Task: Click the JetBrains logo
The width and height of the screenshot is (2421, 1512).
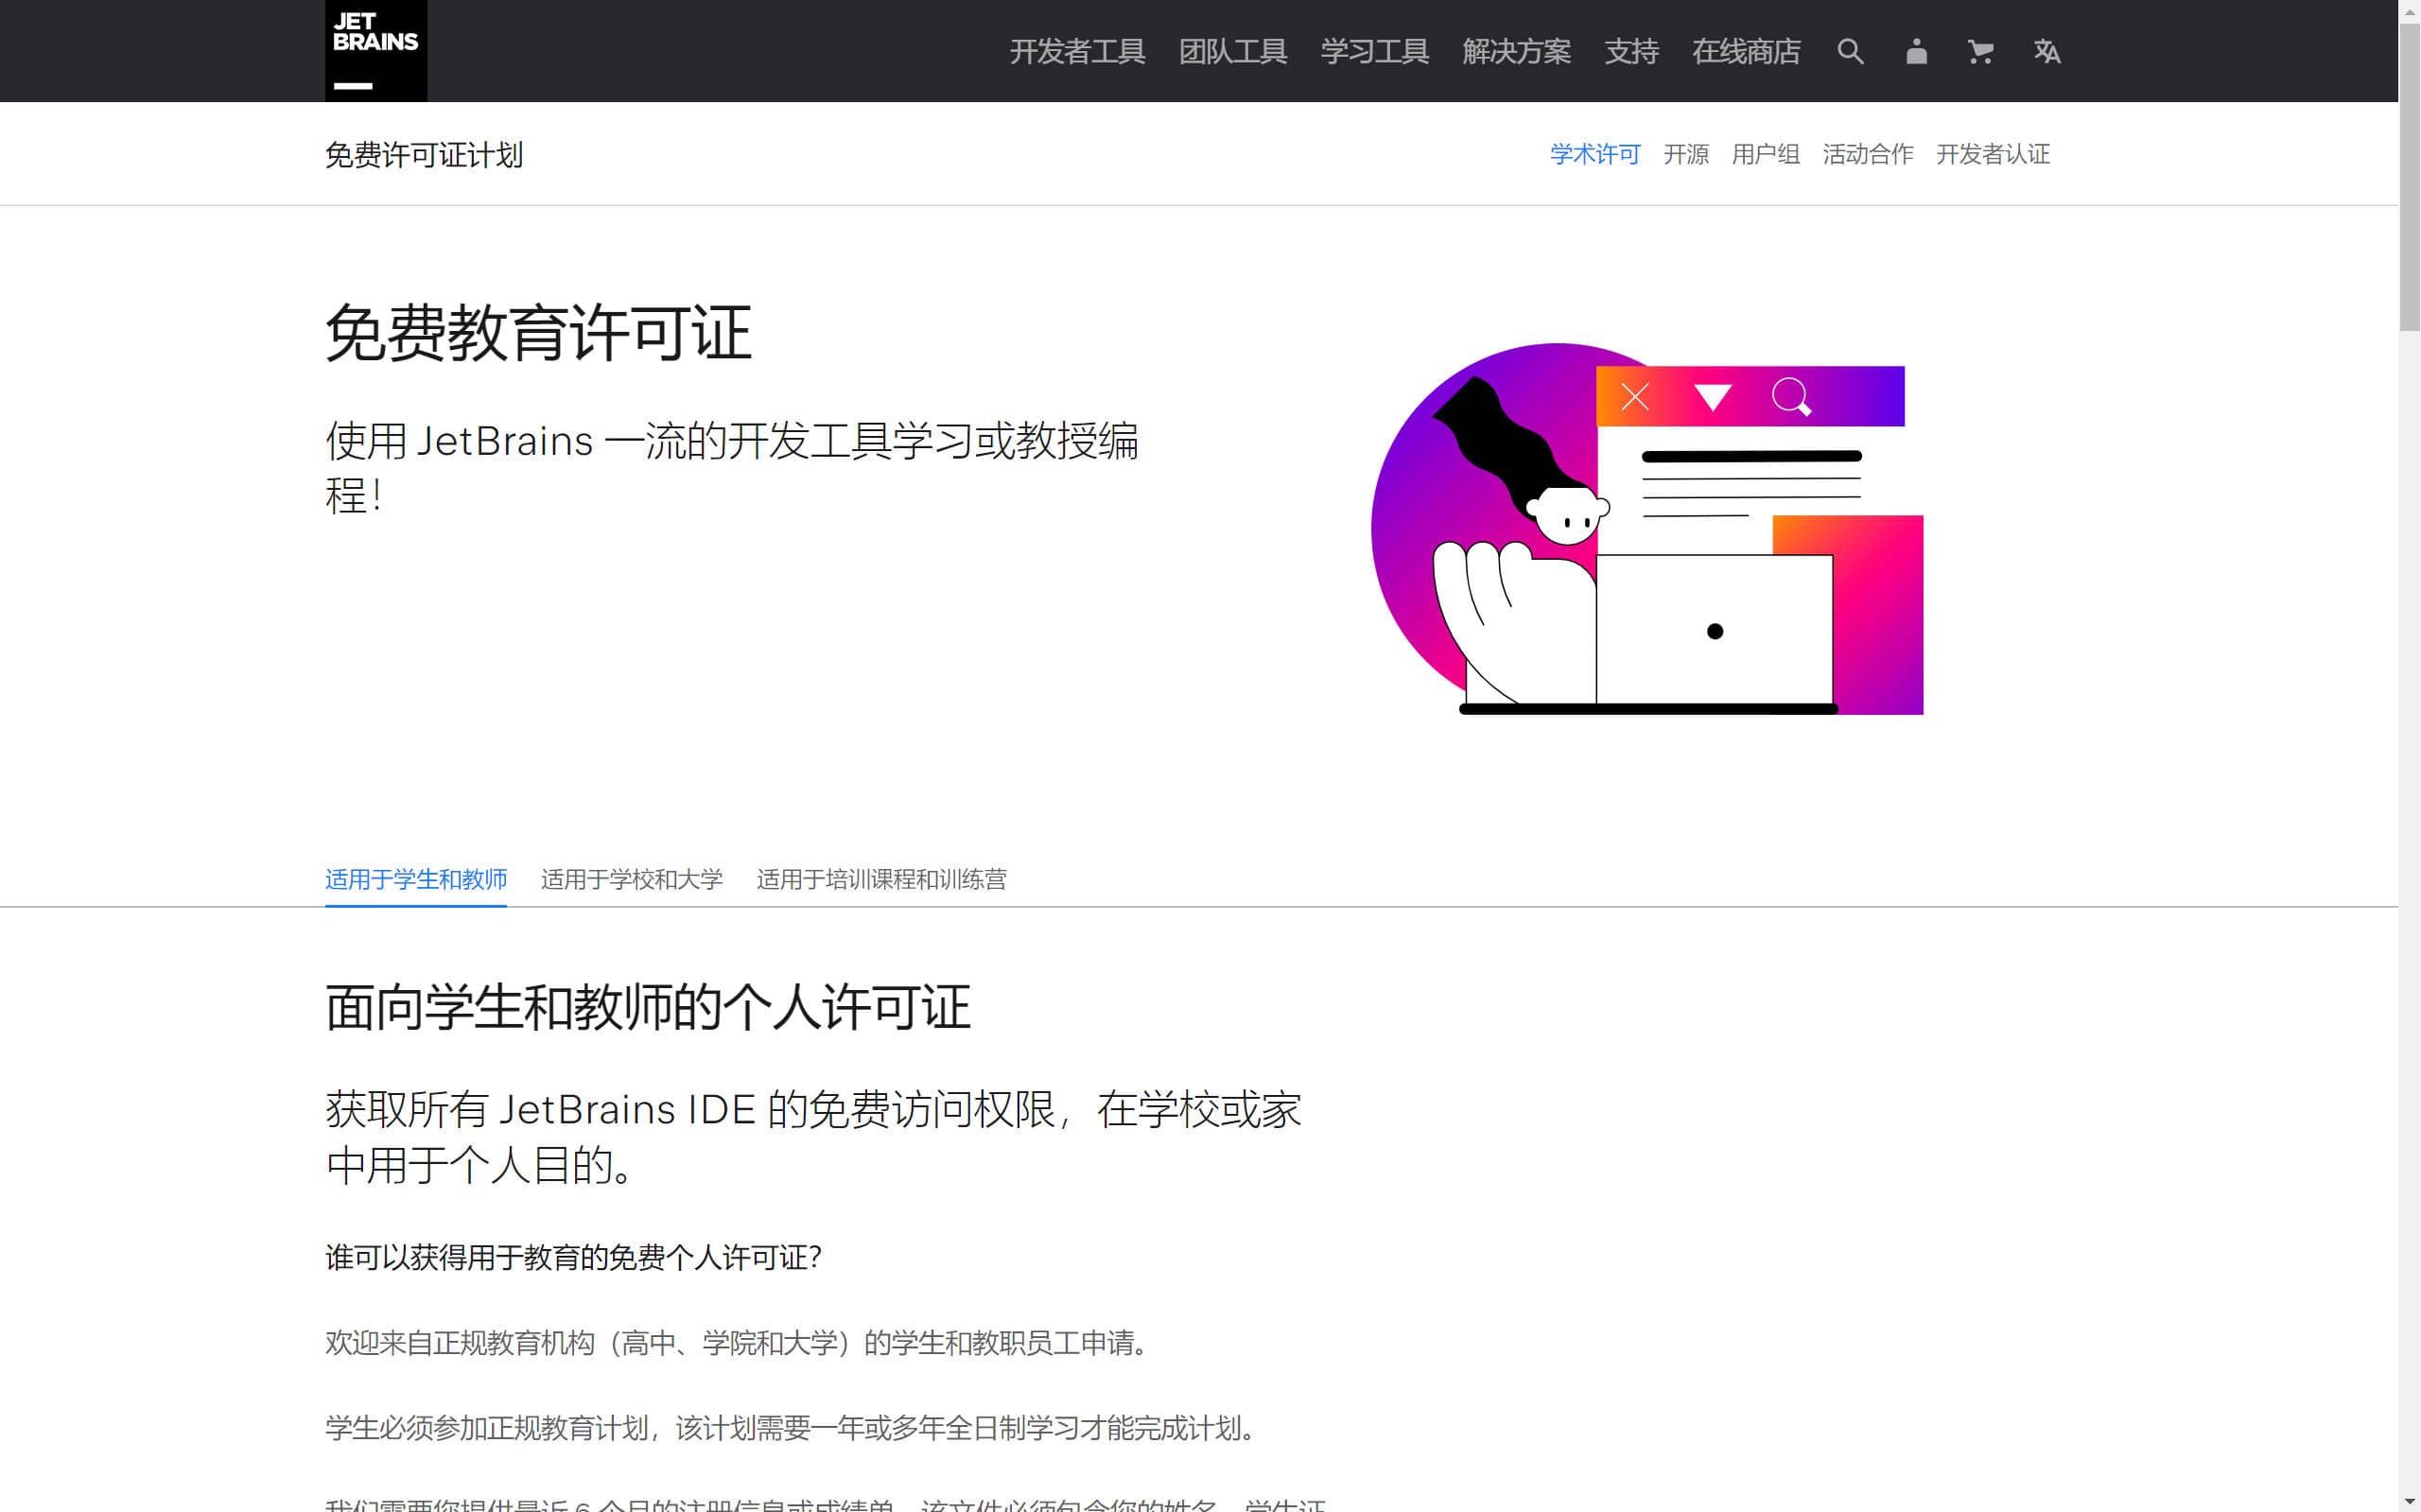Action: tap(375, 50)
